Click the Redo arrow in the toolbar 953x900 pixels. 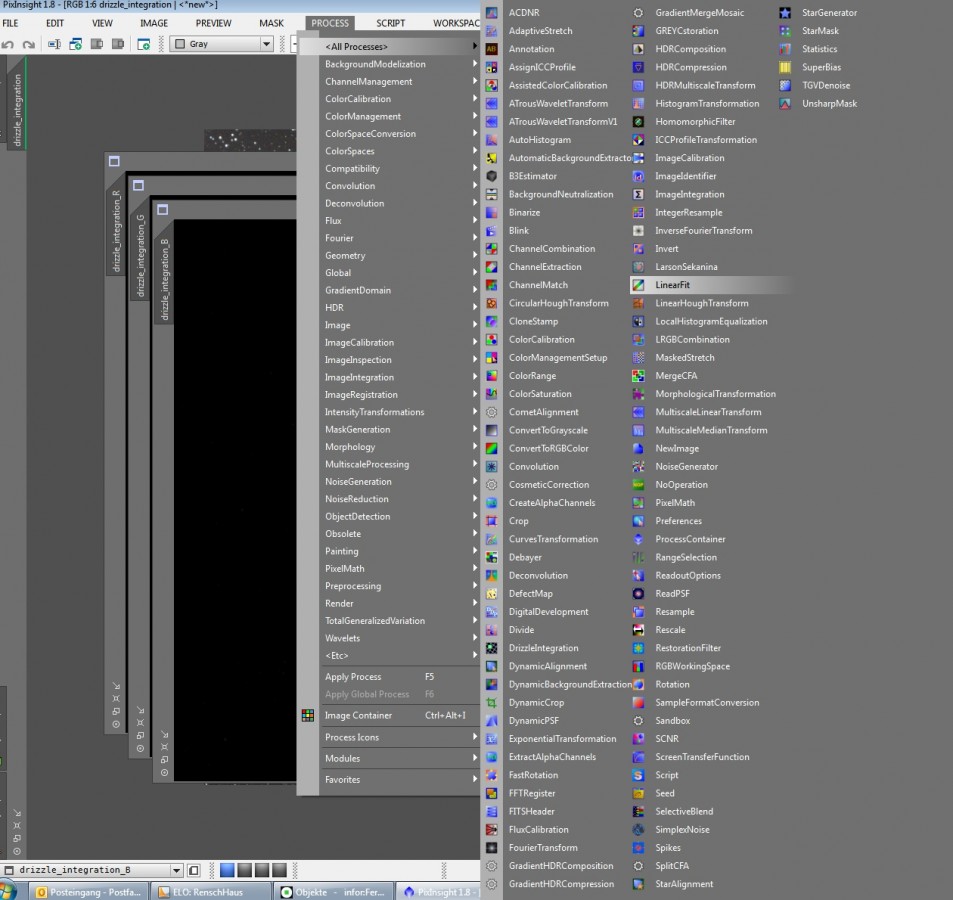click(x=29, y=44)
